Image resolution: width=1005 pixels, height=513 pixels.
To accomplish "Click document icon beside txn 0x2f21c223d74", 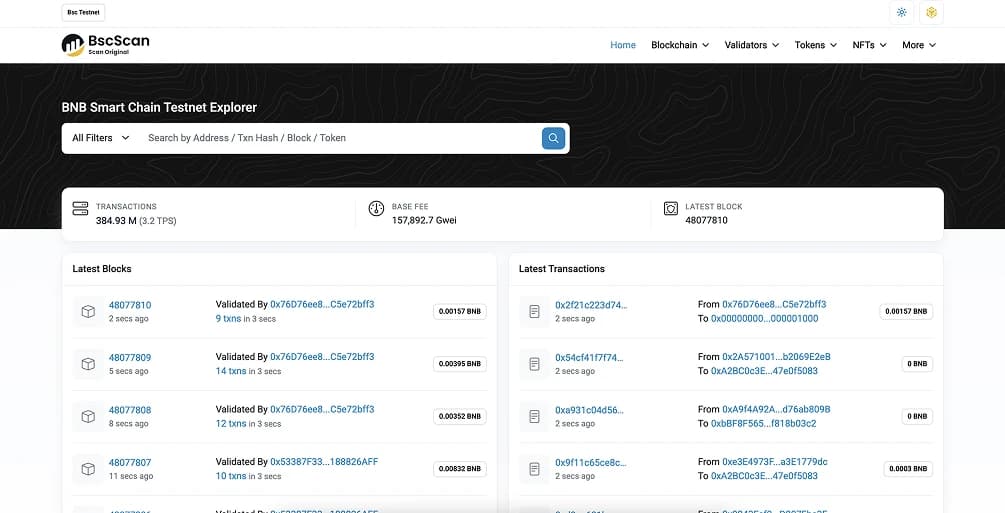I will click(x=535, y=312).
